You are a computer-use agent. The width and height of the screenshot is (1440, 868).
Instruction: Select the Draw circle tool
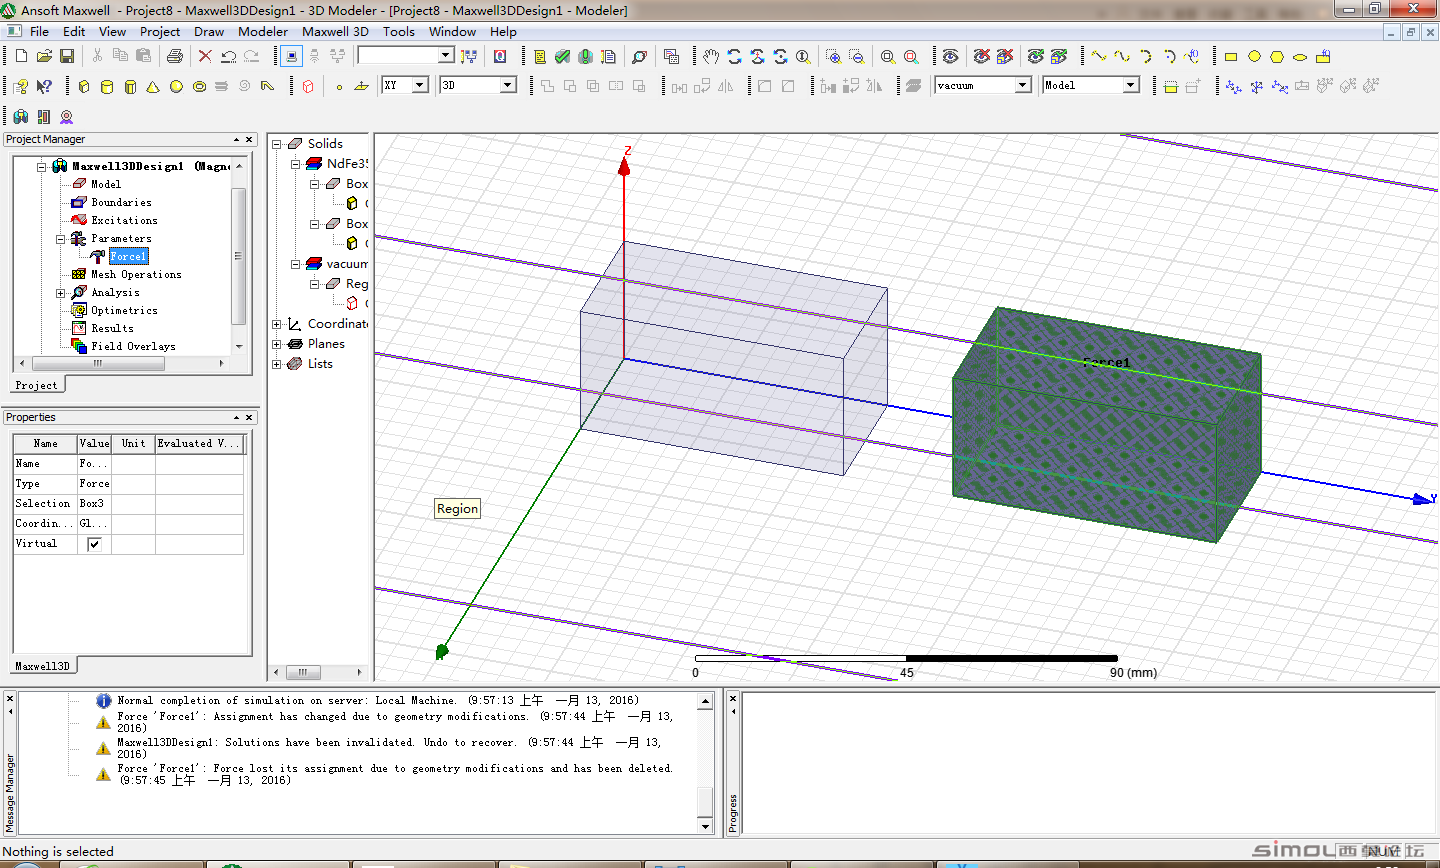click(x=1254, y=57)
